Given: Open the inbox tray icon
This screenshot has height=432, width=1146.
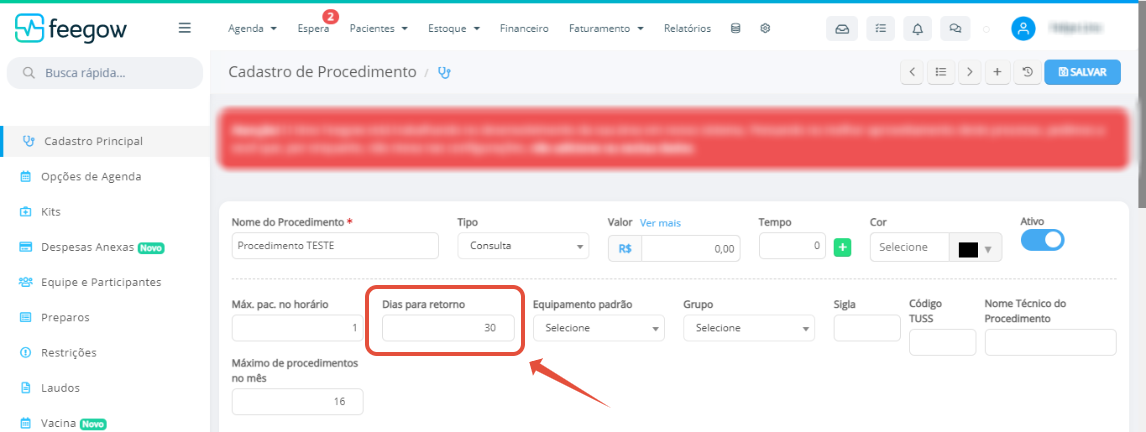Looking at the screenshot, I should pos(842,29).
